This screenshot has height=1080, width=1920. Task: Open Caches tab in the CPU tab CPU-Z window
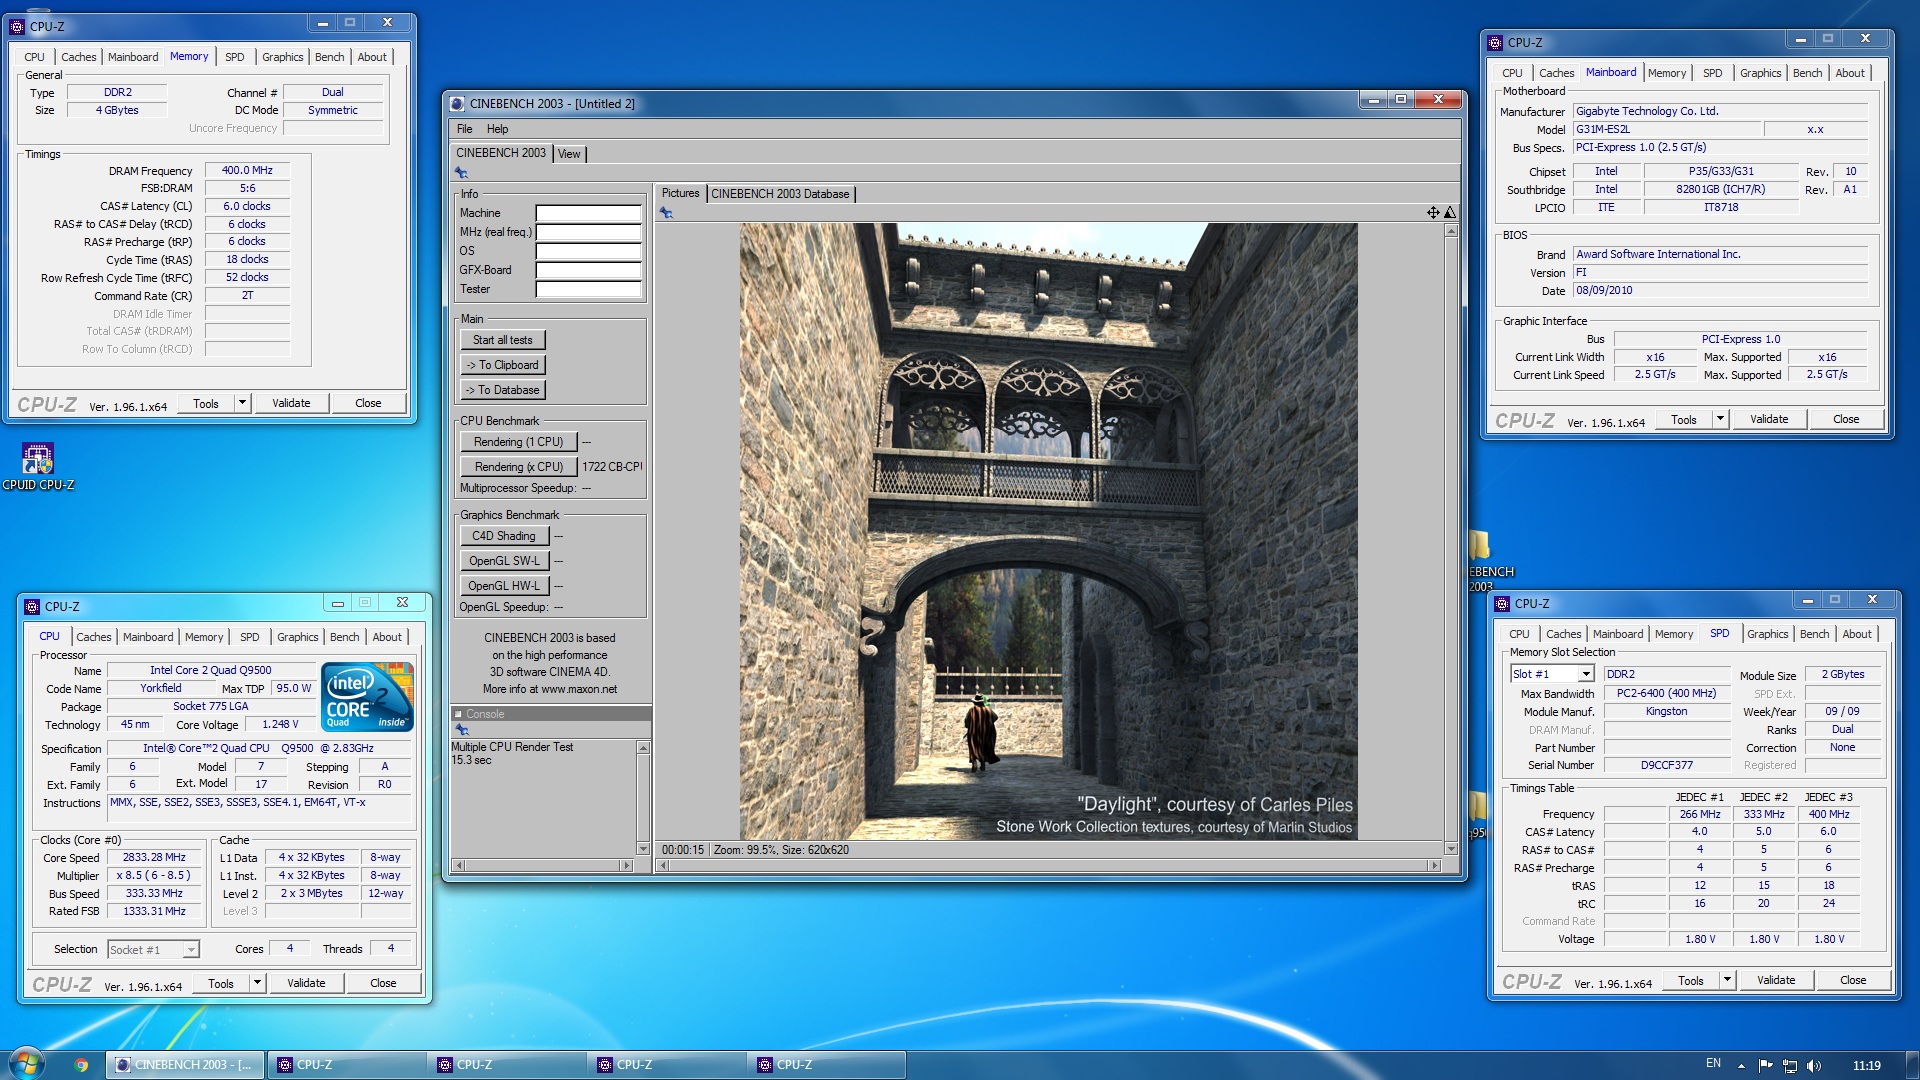coord(94,637)
